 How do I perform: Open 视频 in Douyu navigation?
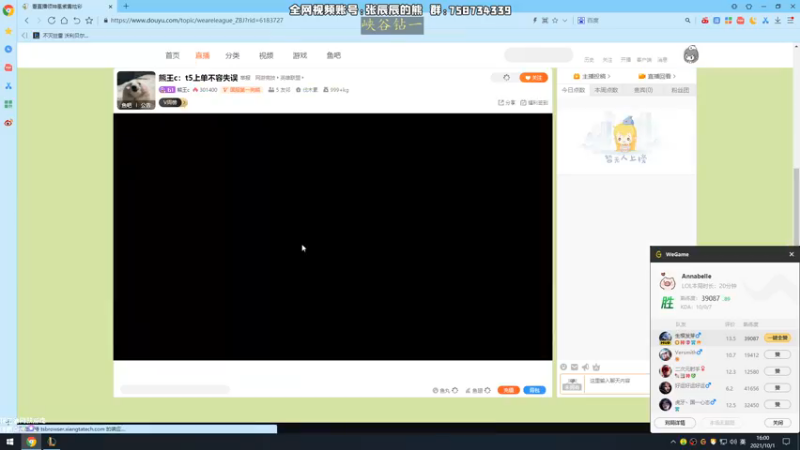point(266,55)
